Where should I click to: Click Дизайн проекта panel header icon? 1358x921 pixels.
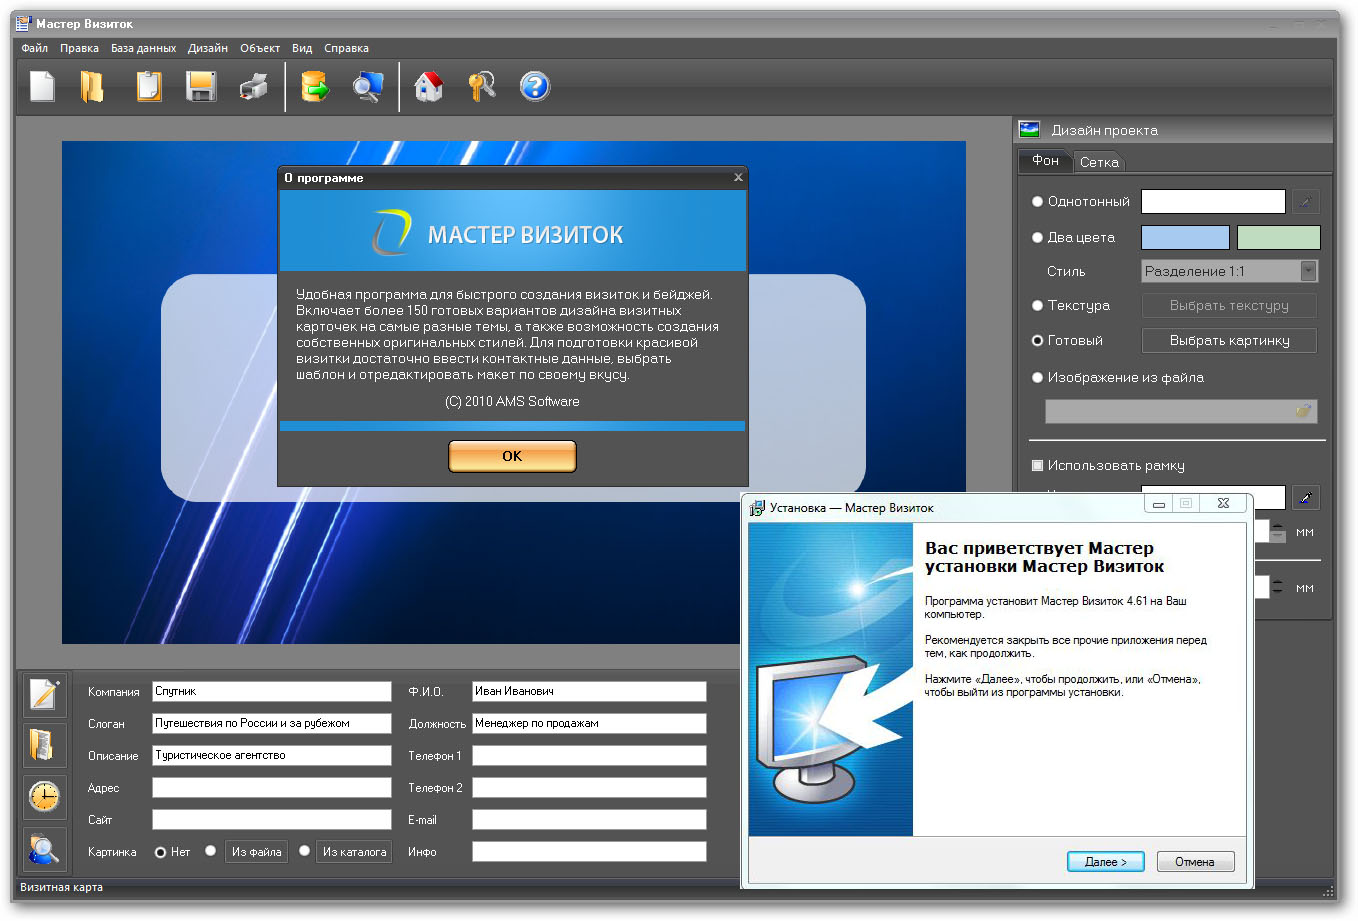pyautogui.click(x=1029, y=129)
